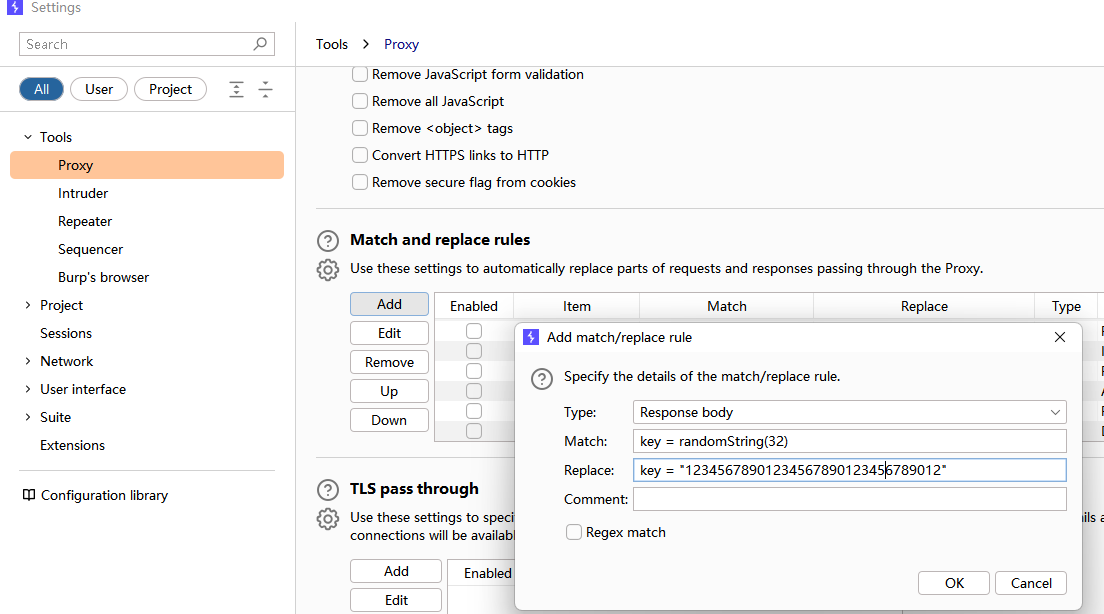
Task: Expand the Network tree section
Action: click(28, 361)
